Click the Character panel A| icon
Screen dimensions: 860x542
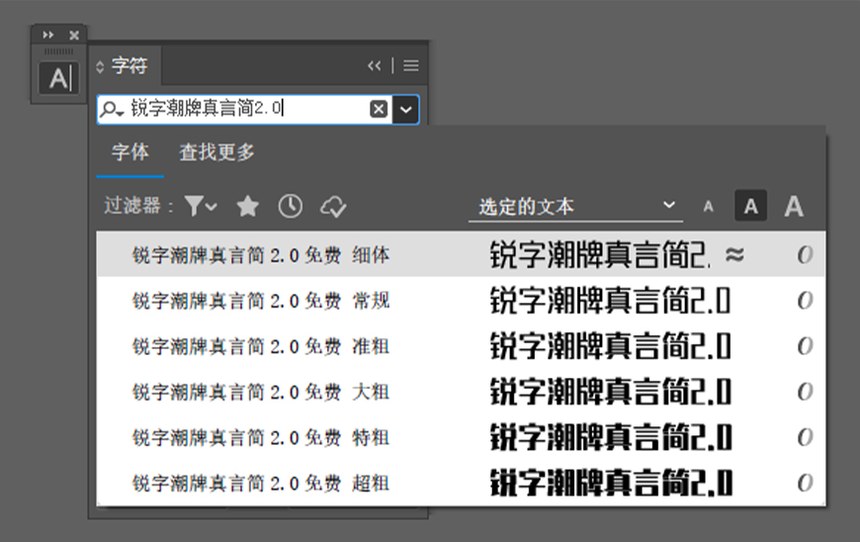[59, 78]
